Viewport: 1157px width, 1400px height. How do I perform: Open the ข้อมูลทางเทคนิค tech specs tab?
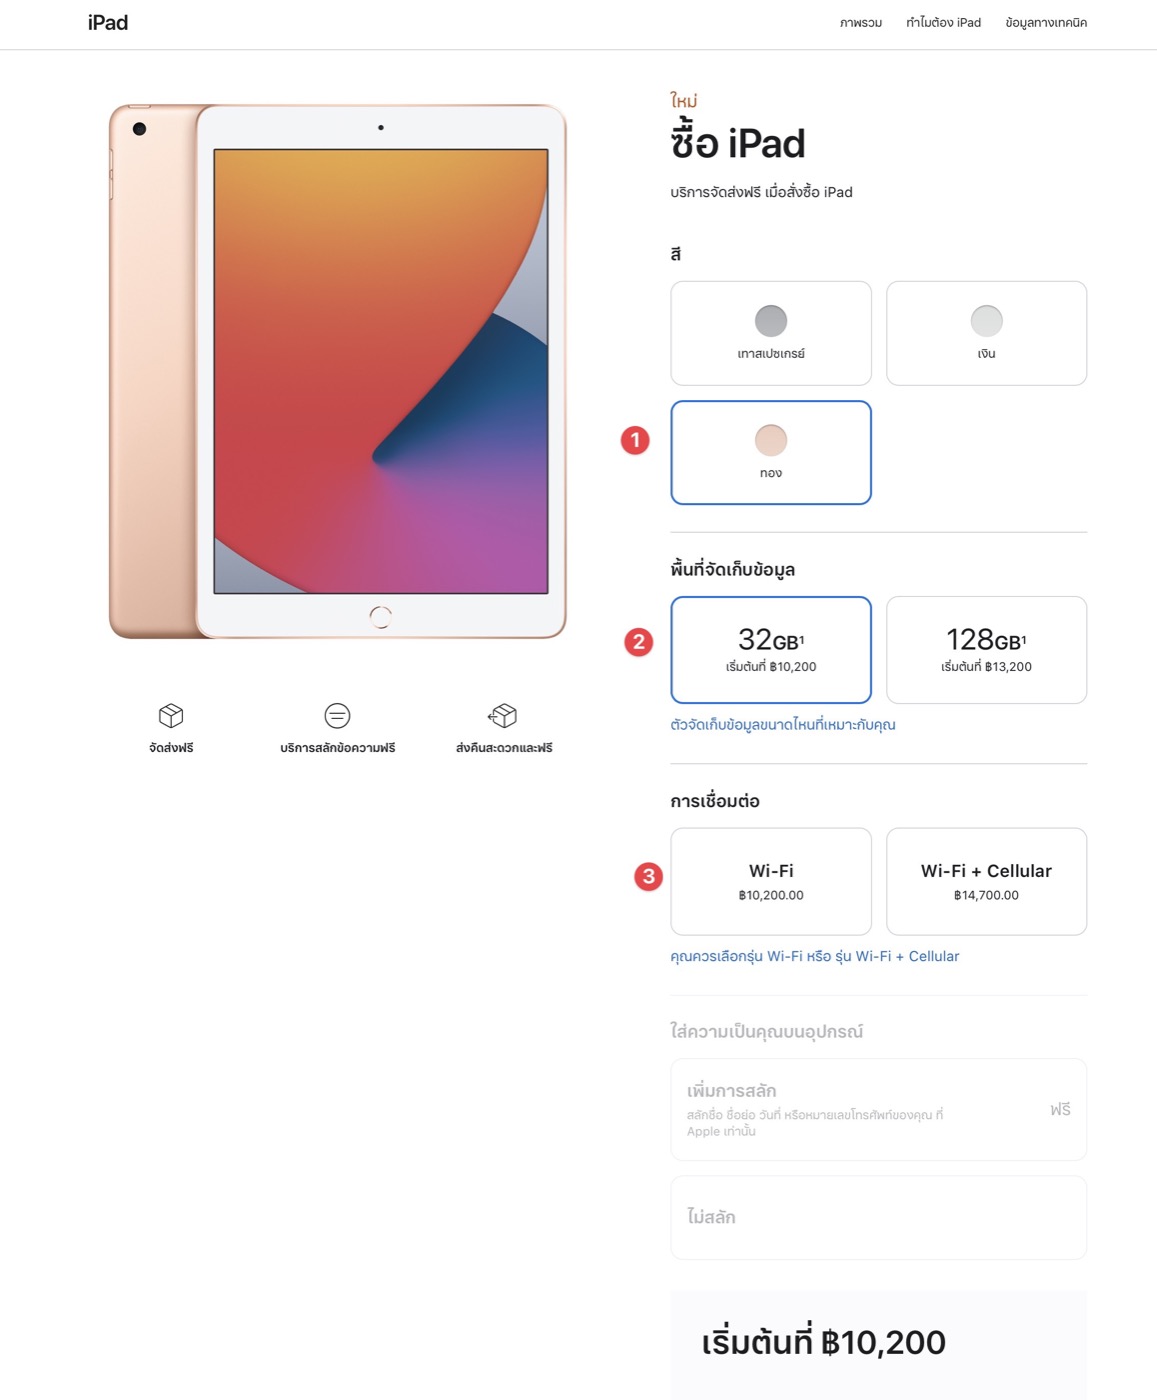[1046, 23]
